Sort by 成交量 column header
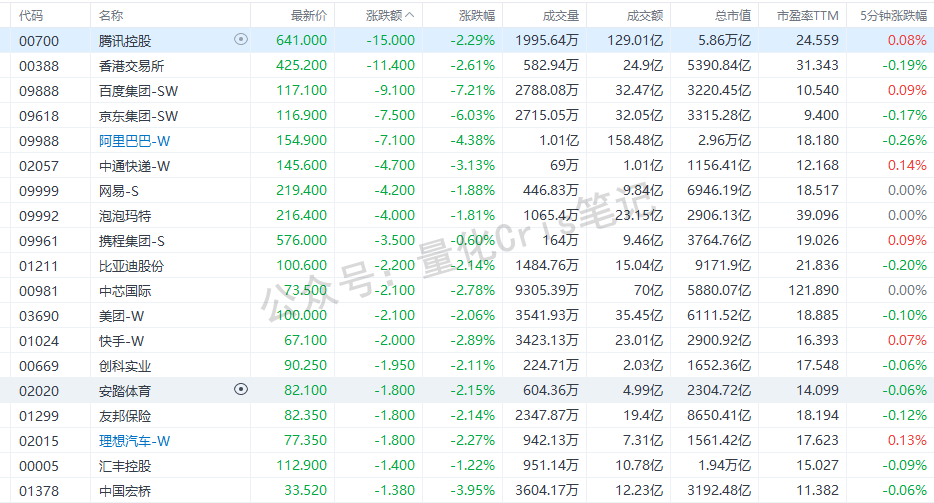934x503 pixels. pos(561,15)
